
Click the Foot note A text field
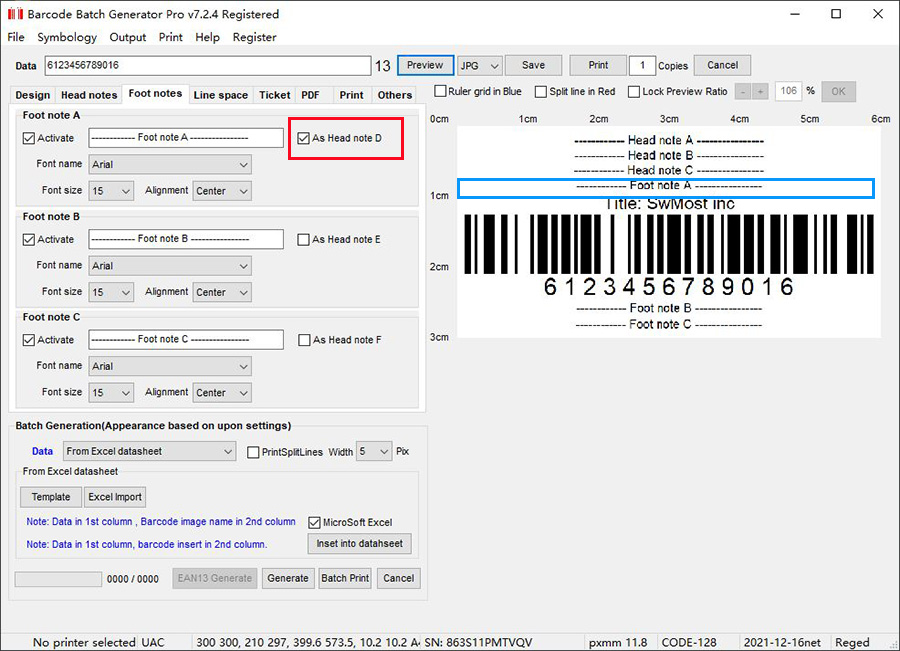[186, 138]
